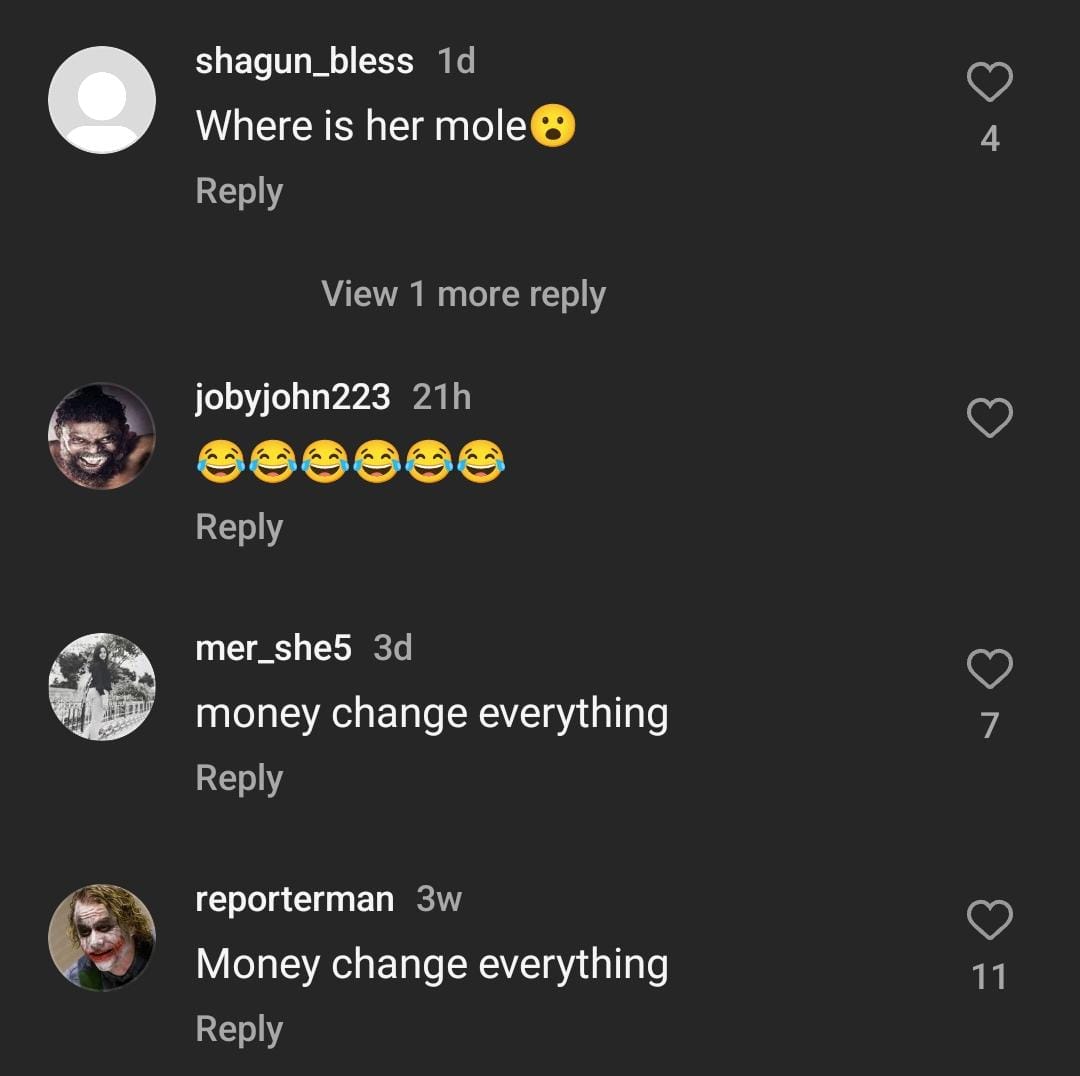This screenshot has width=1080, height=1076.
Task: Like shagun_bless's comment with the heart
Action: 990,82
